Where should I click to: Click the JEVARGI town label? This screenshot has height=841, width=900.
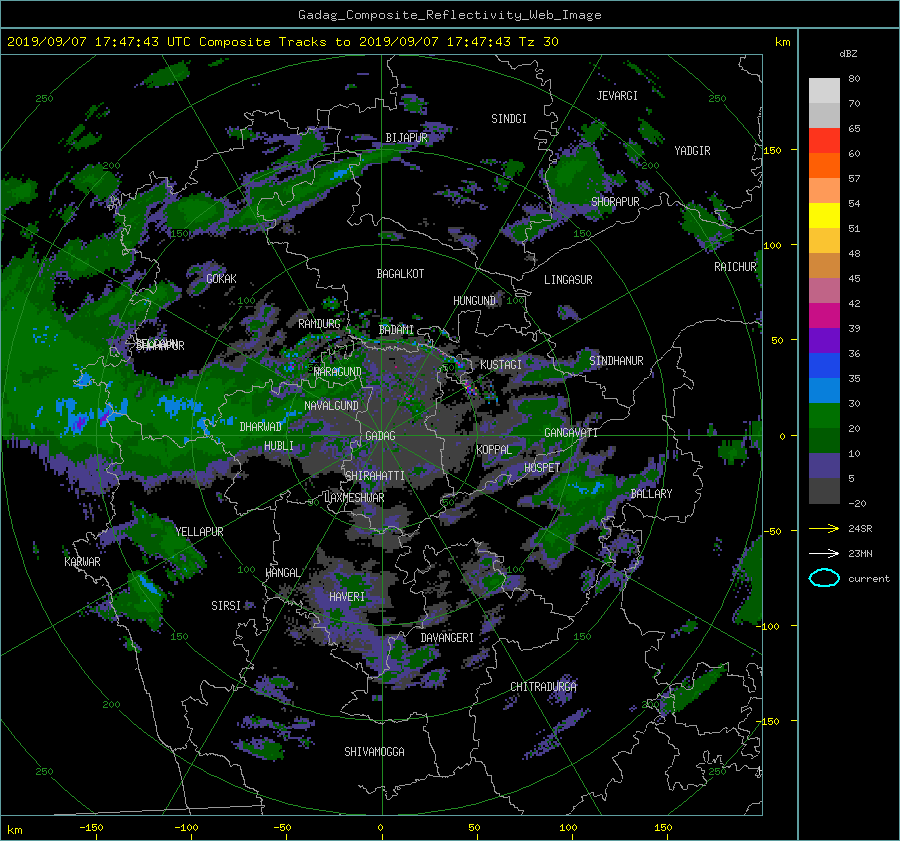coord(617,96)
